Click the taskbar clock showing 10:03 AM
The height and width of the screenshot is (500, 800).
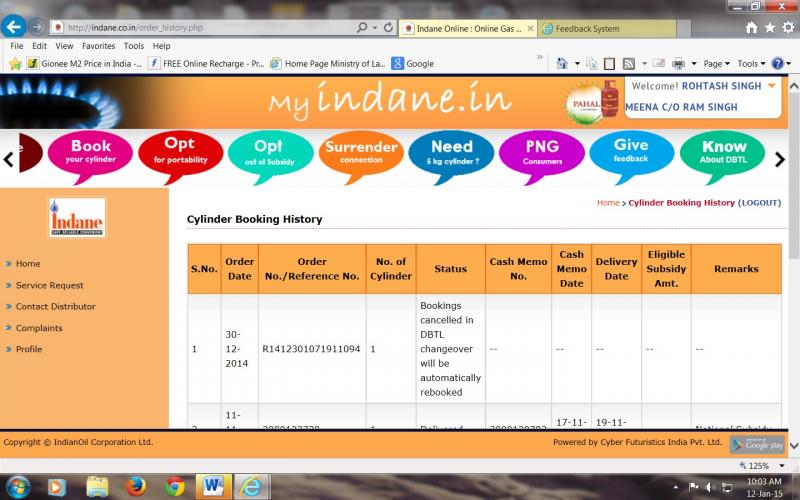click(x=764, y=481)
